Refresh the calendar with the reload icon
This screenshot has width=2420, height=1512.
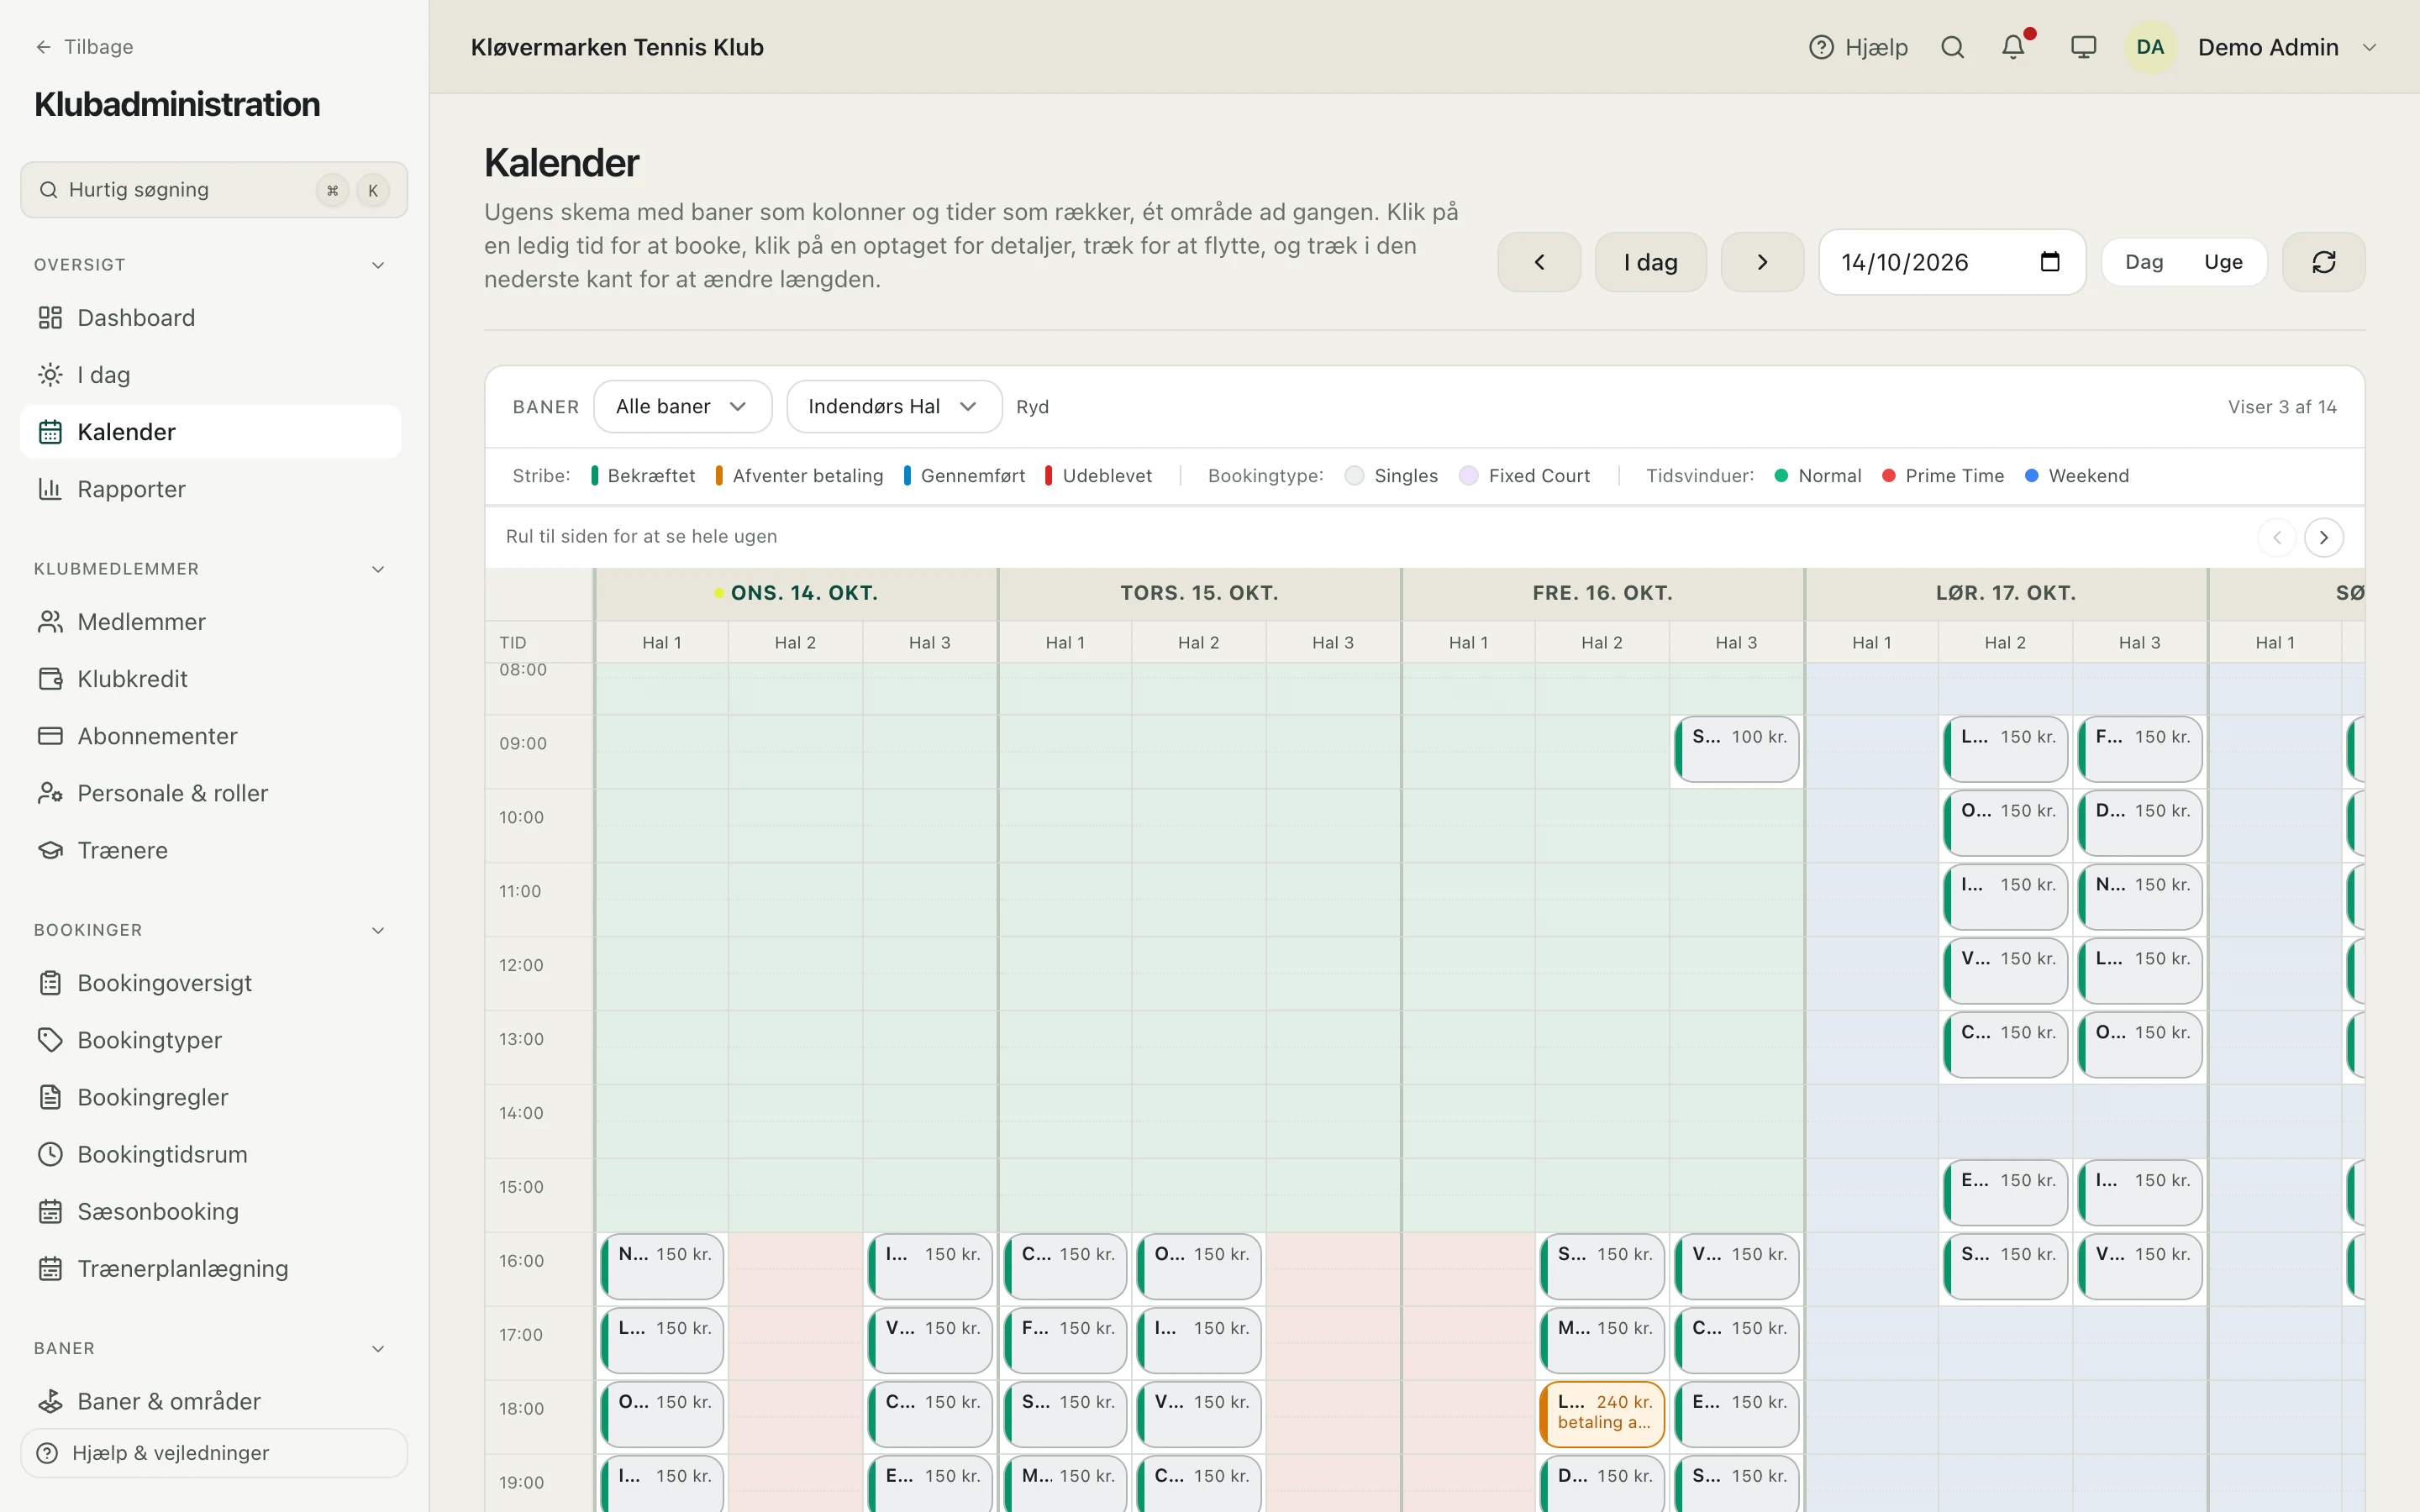pyautogui.click(x=2323, y=262)
